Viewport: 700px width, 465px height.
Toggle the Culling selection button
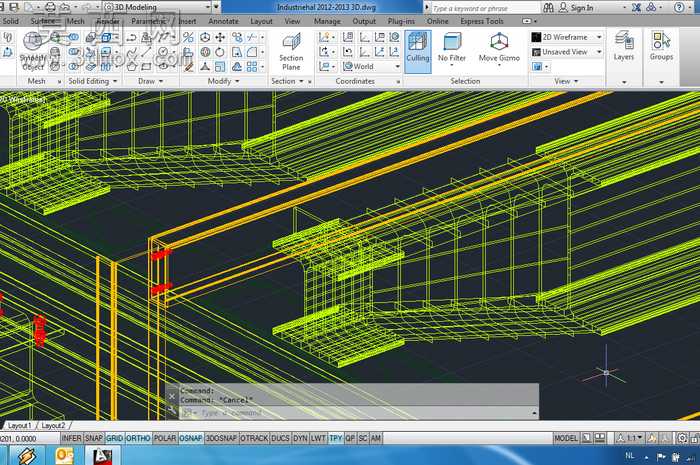(418, 51)
